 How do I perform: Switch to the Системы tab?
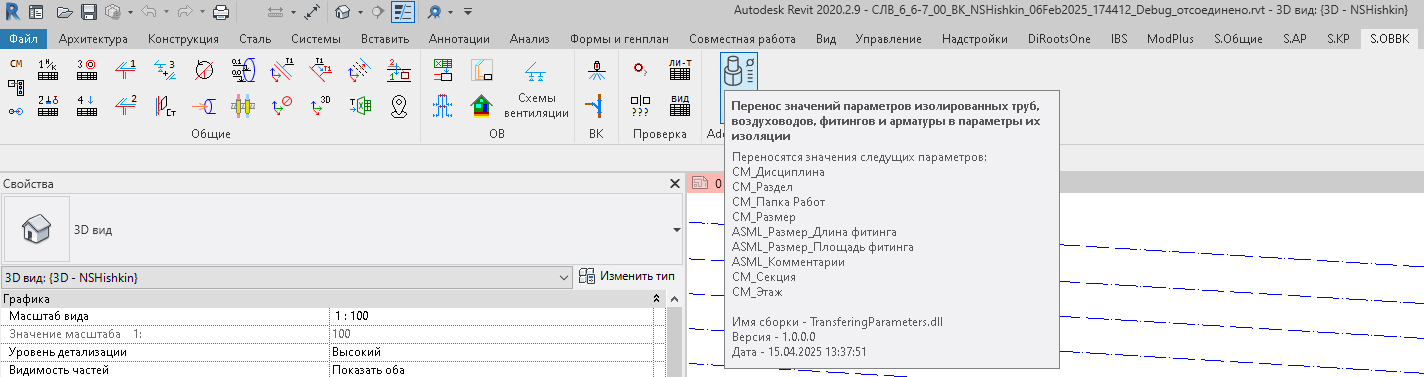coord(316,39)
